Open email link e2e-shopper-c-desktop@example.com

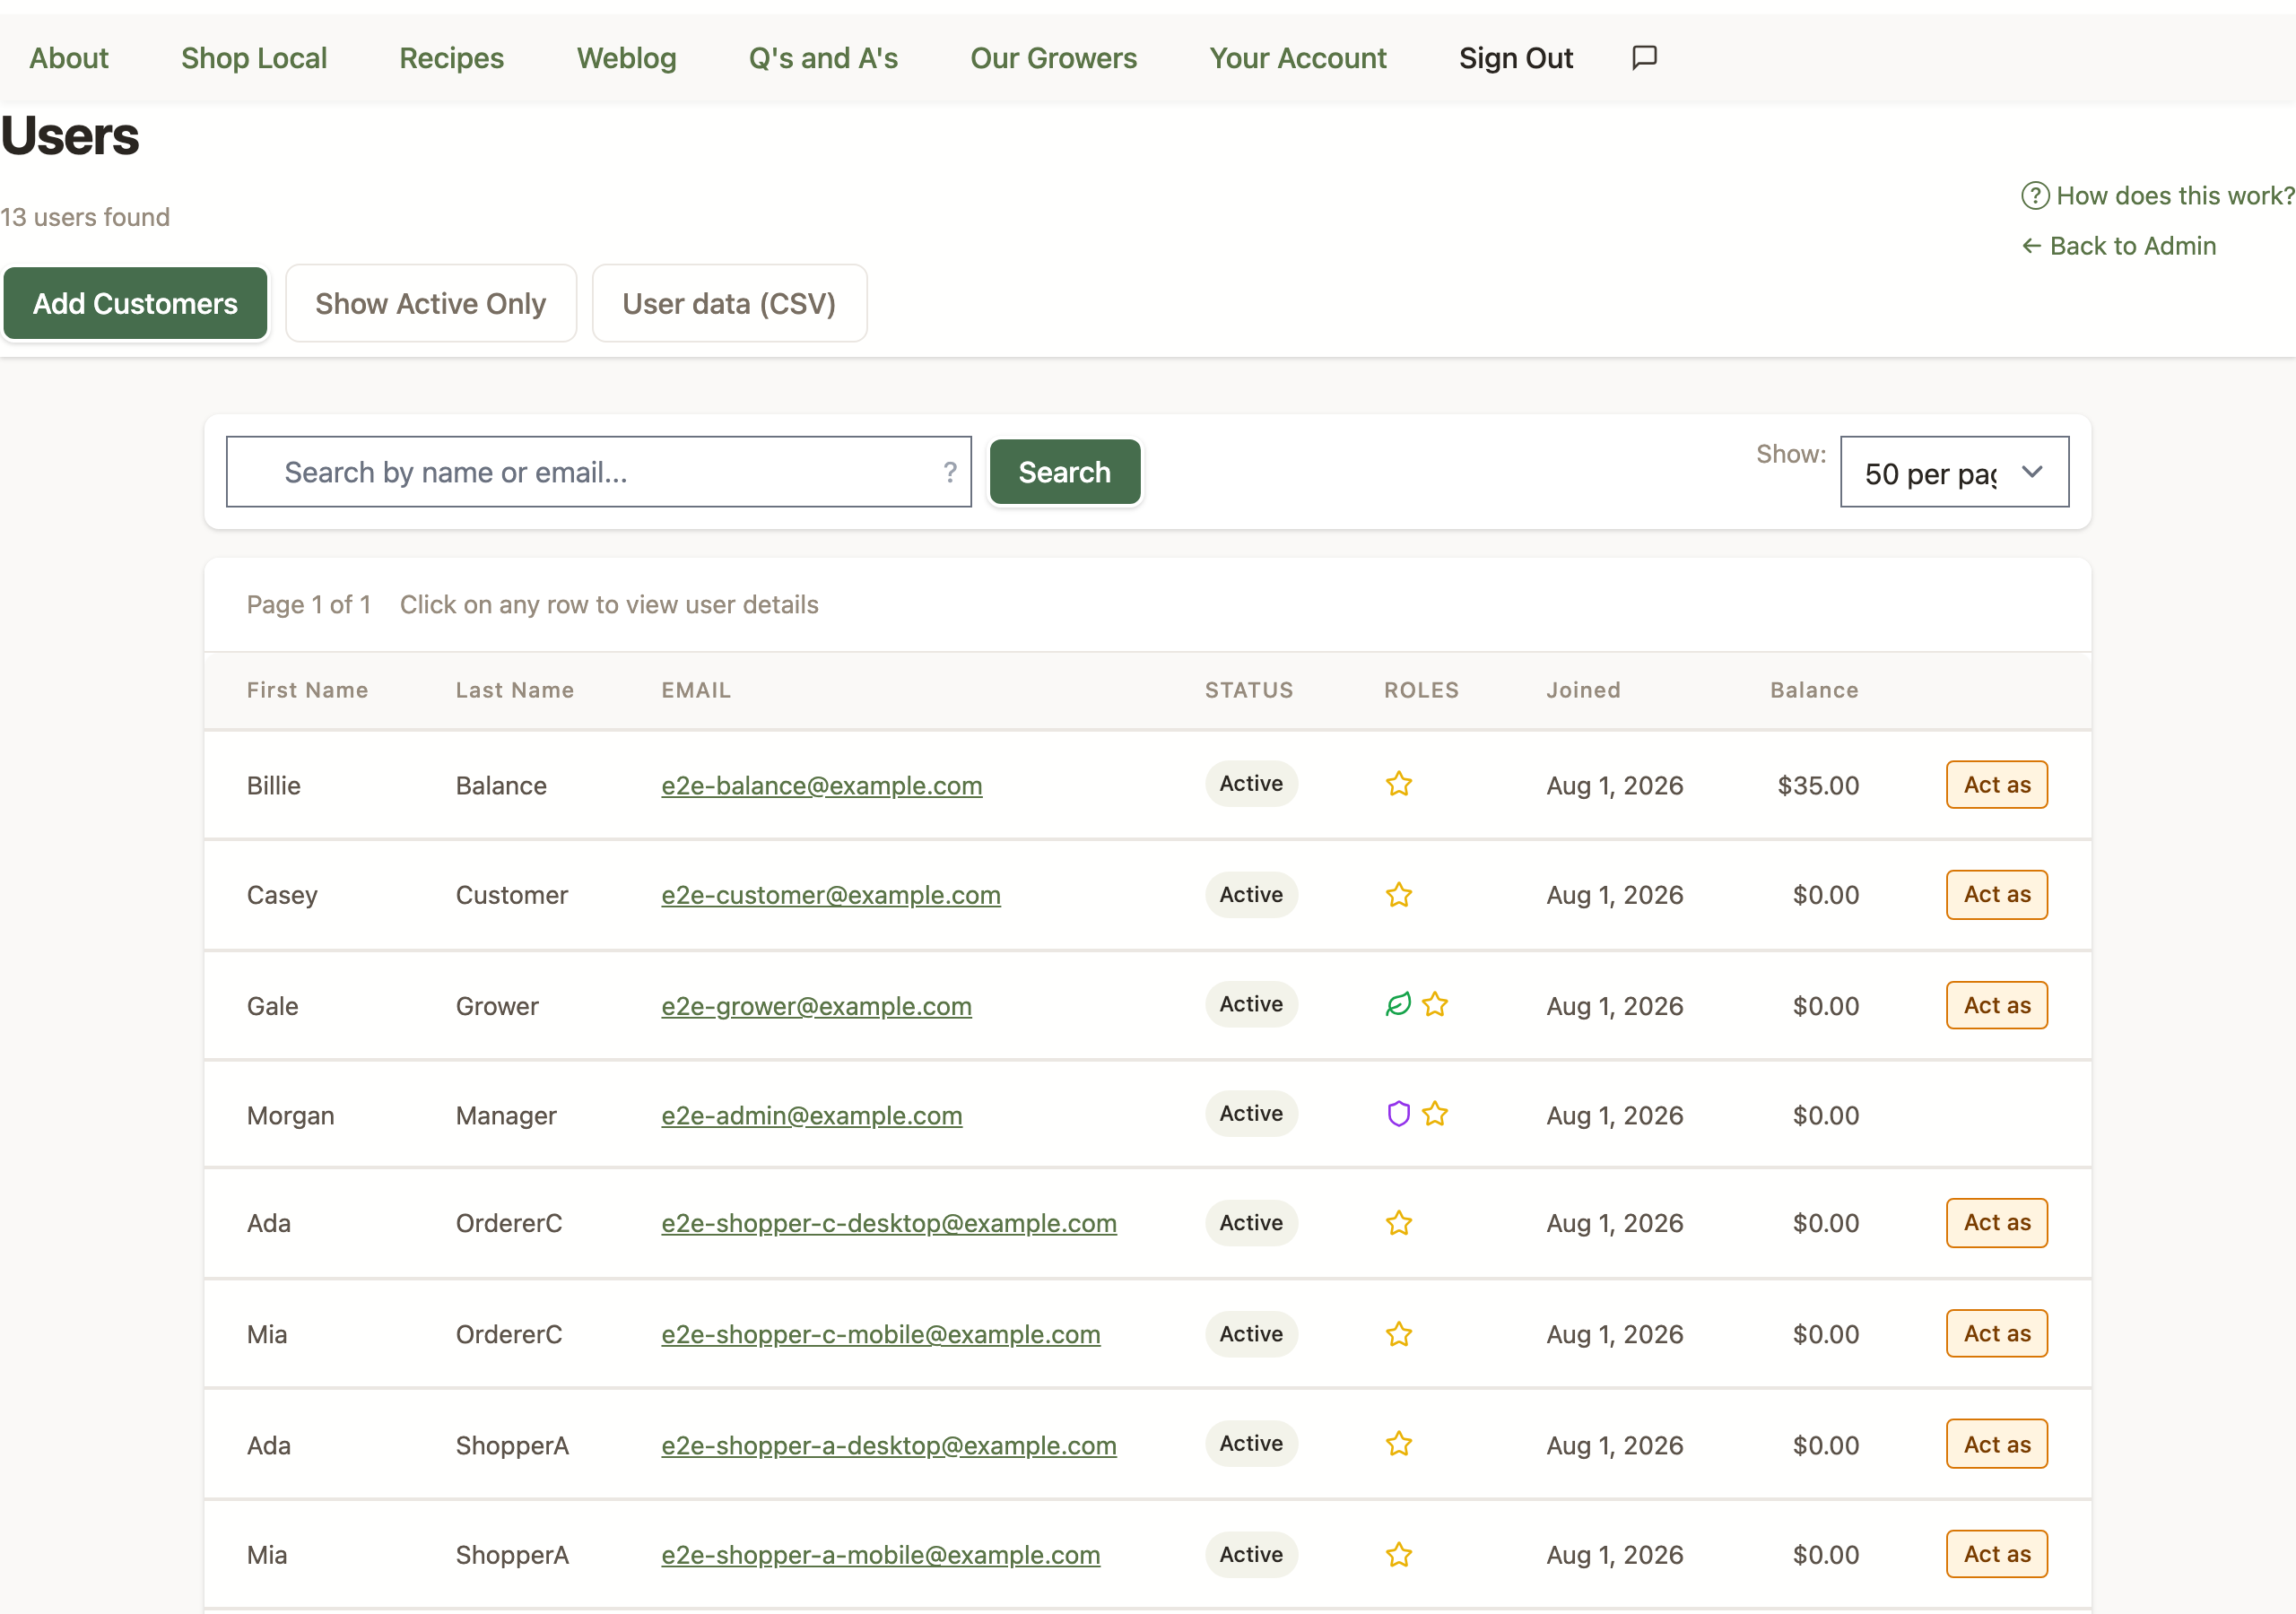point(888,1223)
